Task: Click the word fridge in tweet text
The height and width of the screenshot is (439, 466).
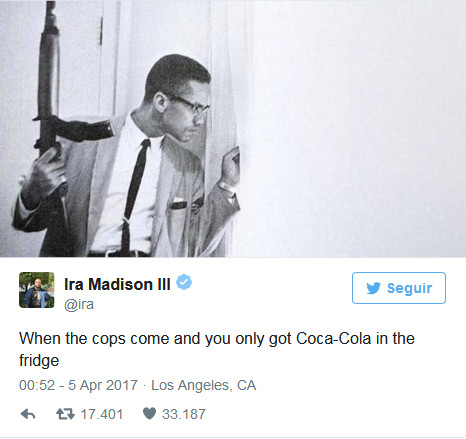Action: 39,361
